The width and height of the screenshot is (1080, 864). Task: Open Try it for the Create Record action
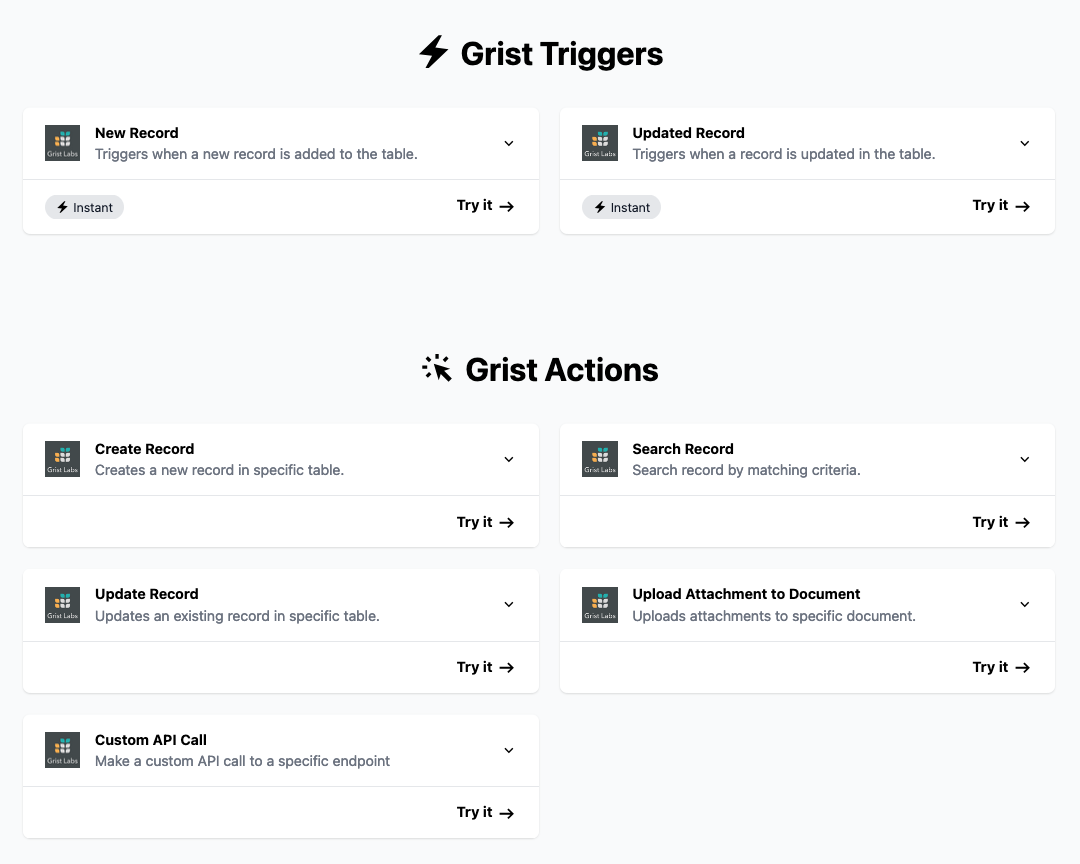(484, 521)
